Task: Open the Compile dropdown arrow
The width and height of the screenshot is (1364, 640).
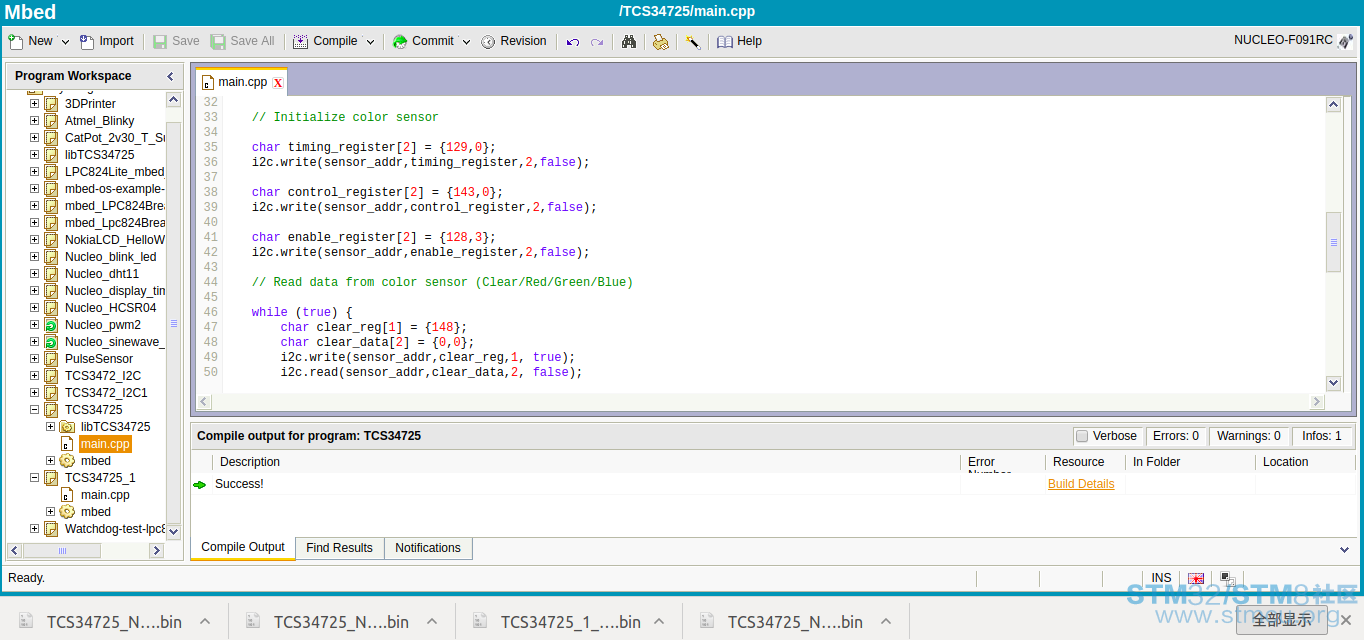Action: coord(370,42)
